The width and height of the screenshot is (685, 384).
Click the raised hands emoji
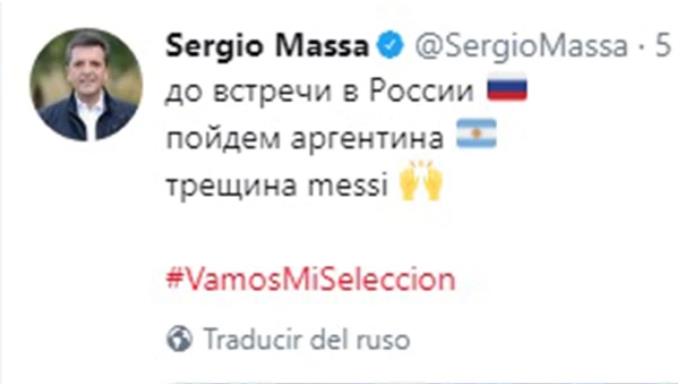coord(421,180)
